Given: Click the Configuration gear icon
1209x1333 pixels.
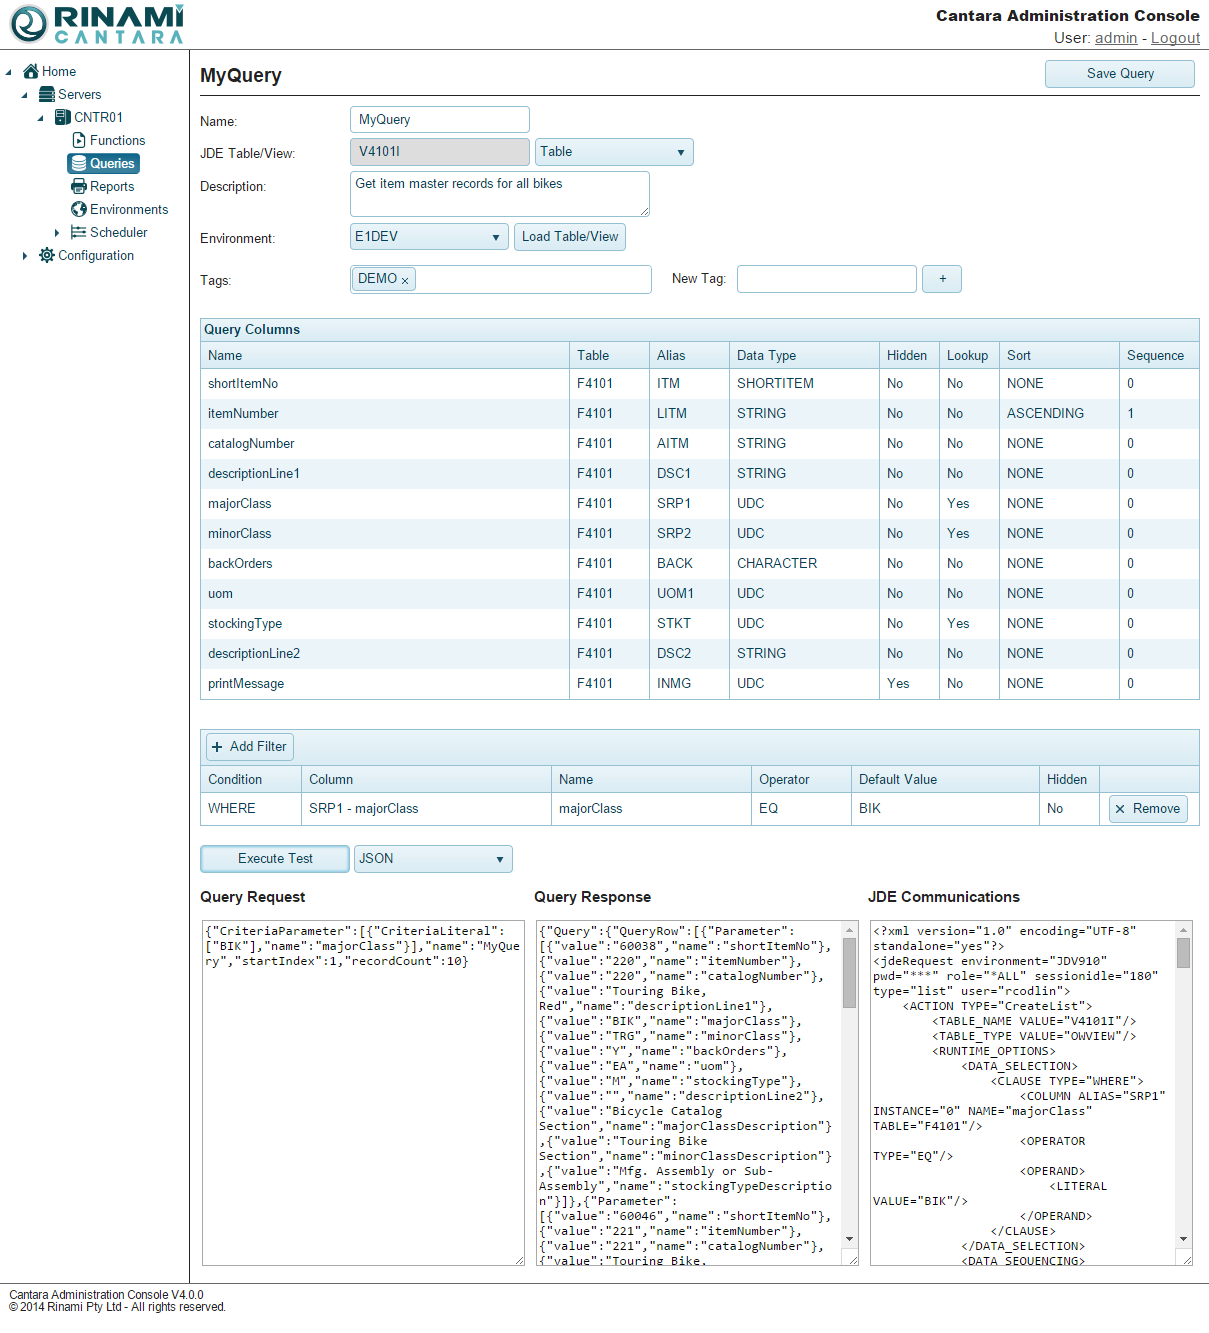Looking at the screenshot, I should [x=47, y=255].
